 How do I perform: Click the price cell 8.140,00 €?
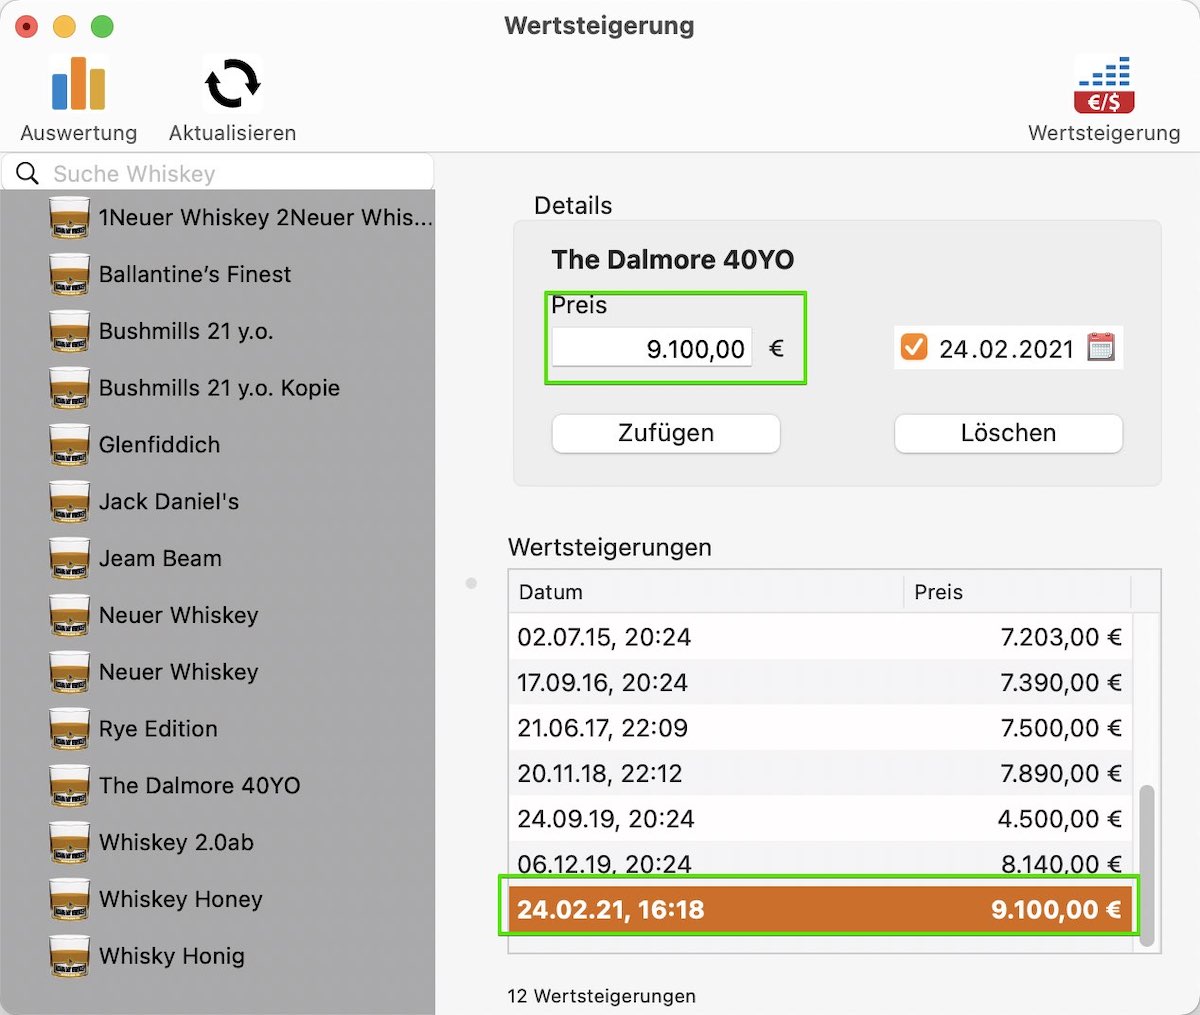coord(1061,863)
